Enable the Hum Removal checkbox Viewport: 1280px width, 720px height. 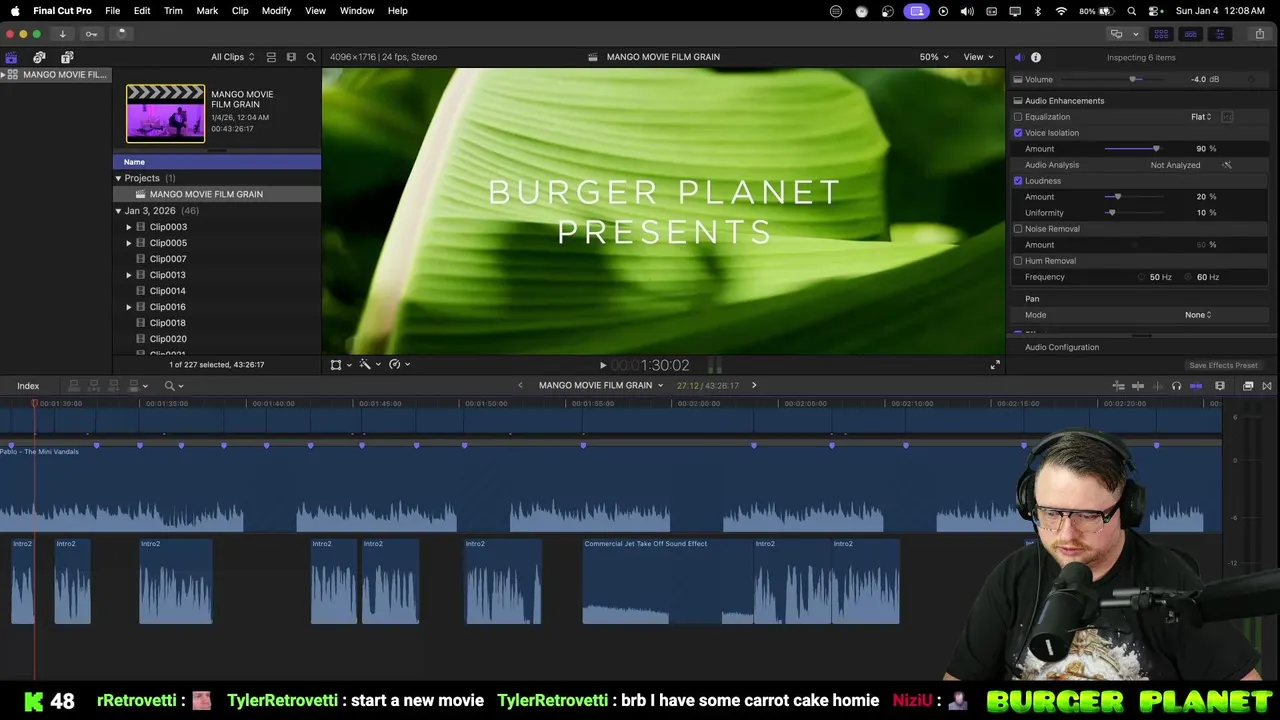click(1018, 261)
